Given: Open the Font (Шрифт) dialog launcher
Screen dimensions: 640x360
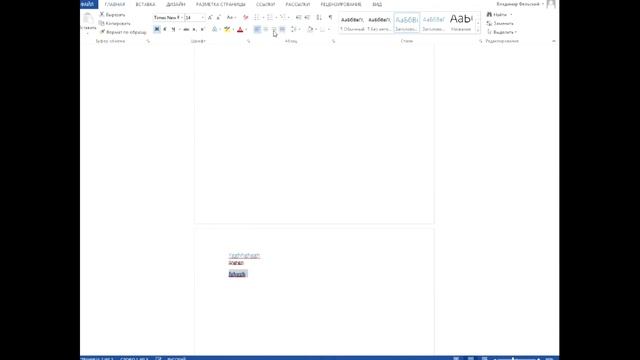Looking at the screenshot, I should coord(248,41).
